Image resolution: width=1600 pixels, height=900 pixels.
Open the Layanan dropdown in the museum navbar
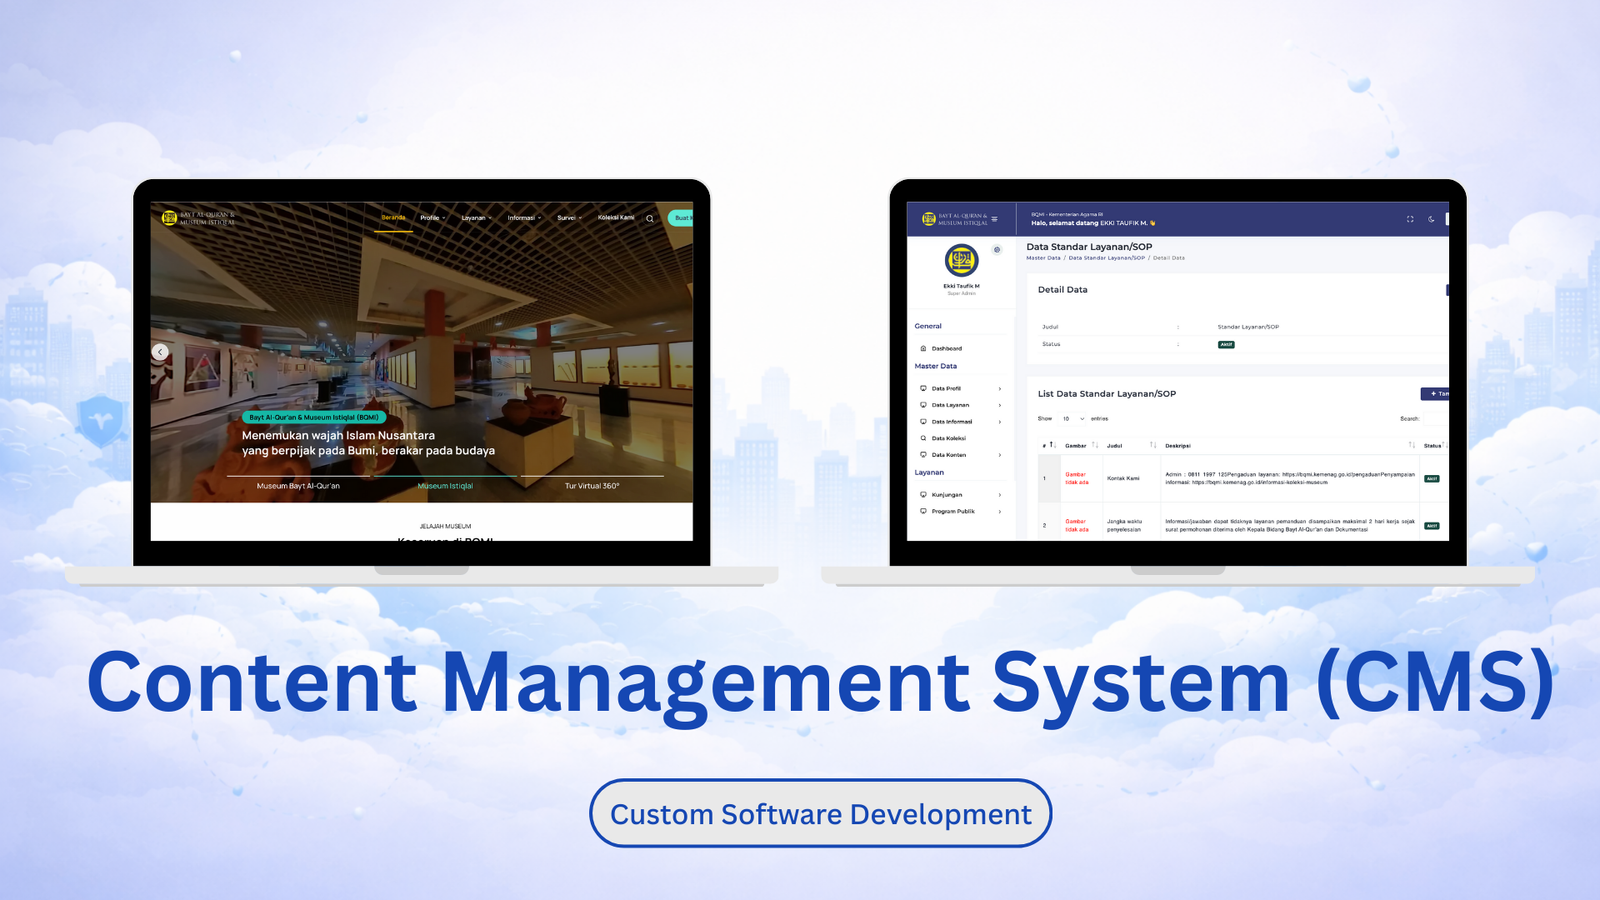click(x=476, y=218)
